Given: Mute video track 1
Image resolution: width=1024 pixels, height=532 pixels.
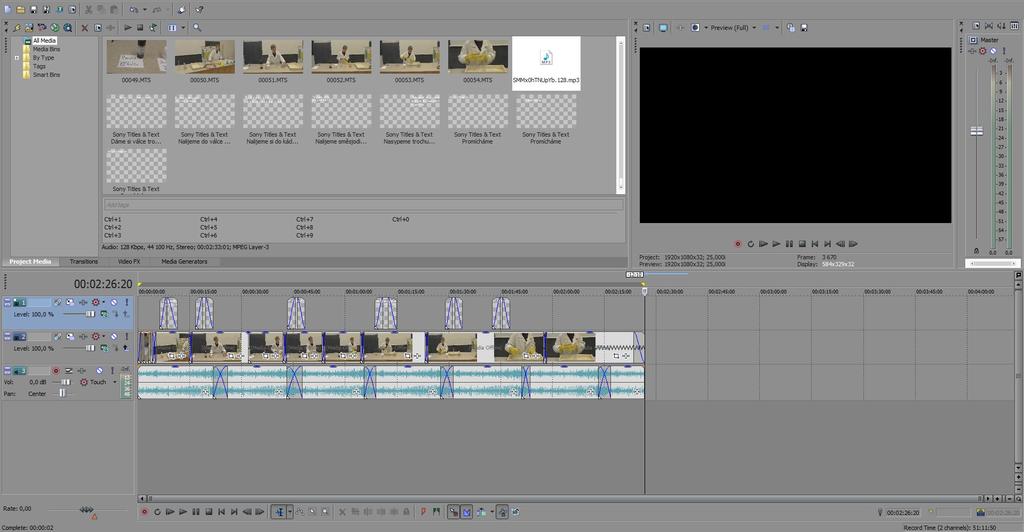Looking at the screenshot, I should click(114, 302).
